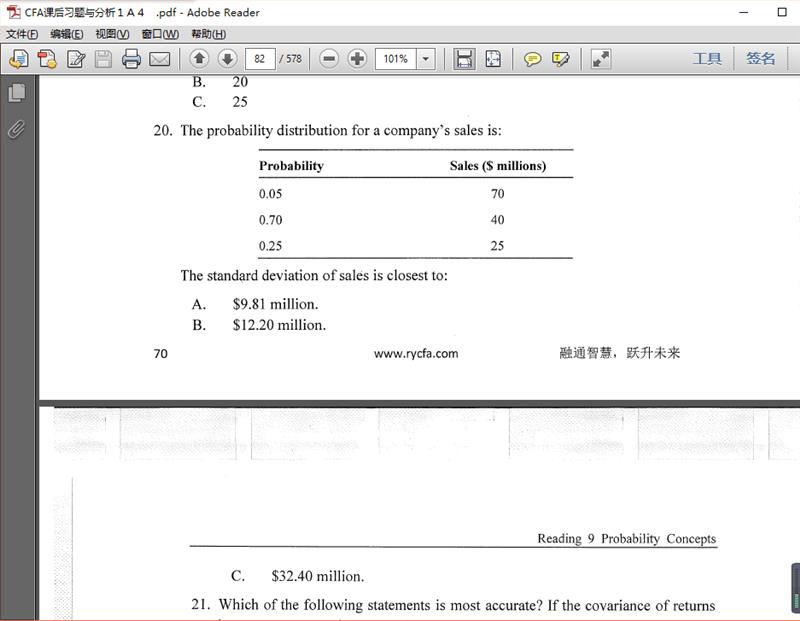
Task: Click the 'Probability' table header
Action: [x=291, y=166]
